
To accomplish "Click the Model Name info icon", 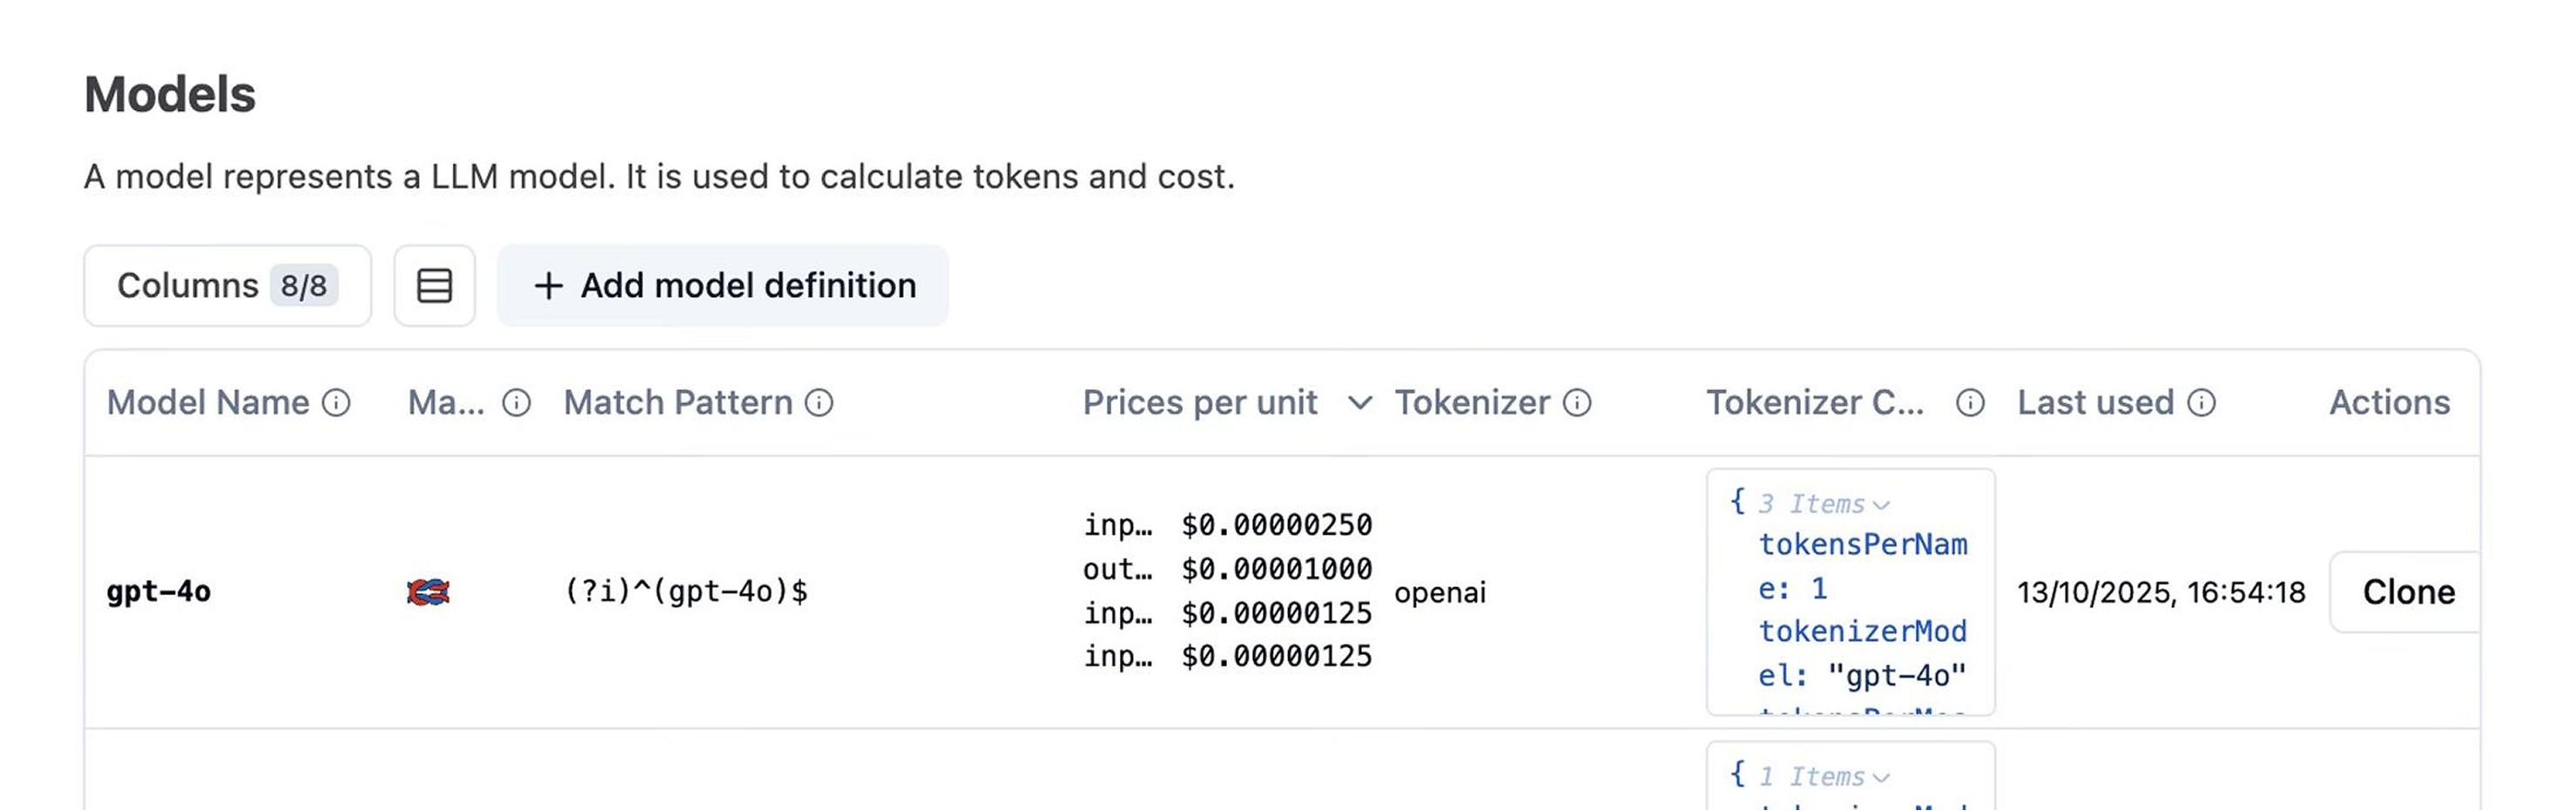I will [336, 403].
